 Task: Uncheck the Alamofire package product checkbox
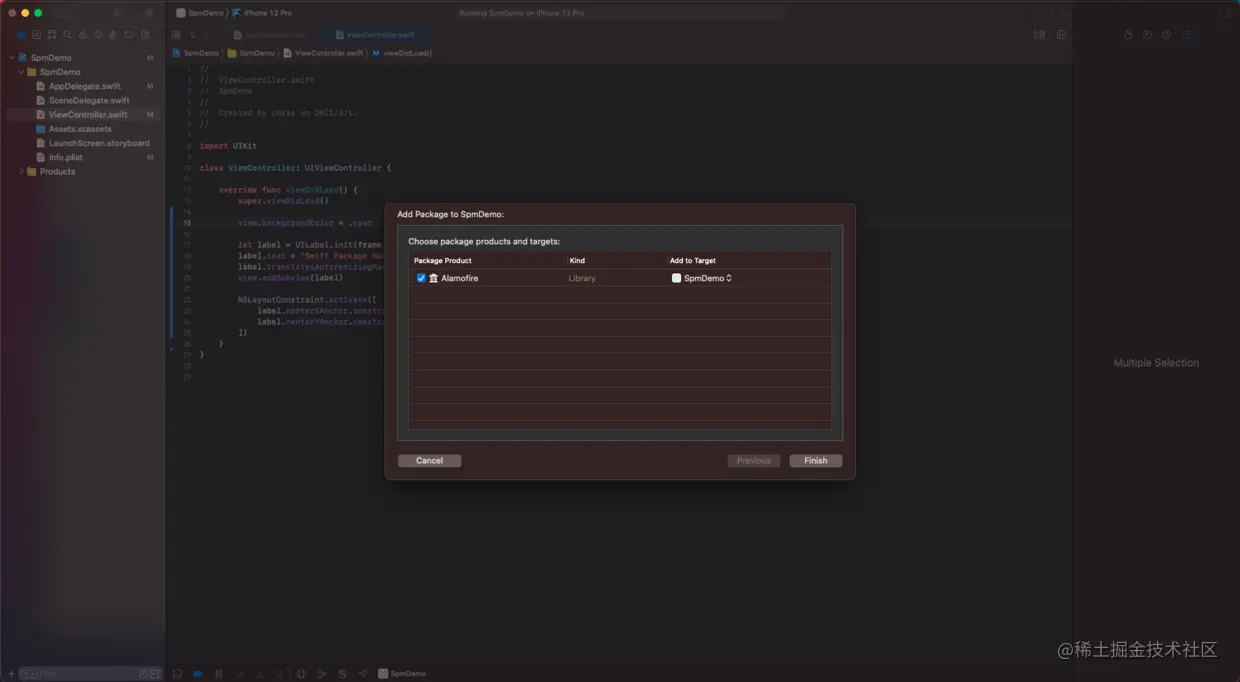(x=421, y=278)
